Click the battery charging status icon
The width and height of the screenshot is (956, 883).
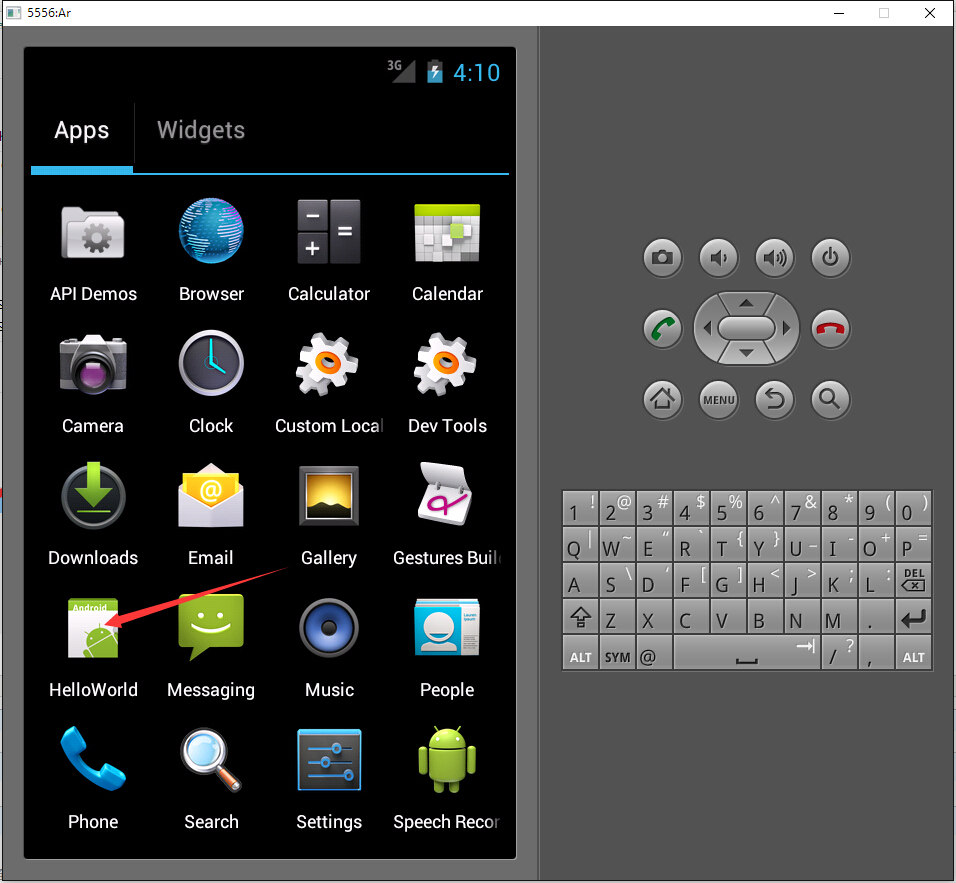[x=435, y=71]
